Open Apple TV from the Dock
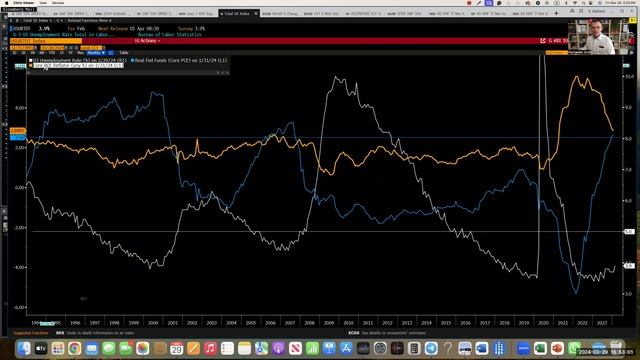640x360 pixels. coord(41,348)
